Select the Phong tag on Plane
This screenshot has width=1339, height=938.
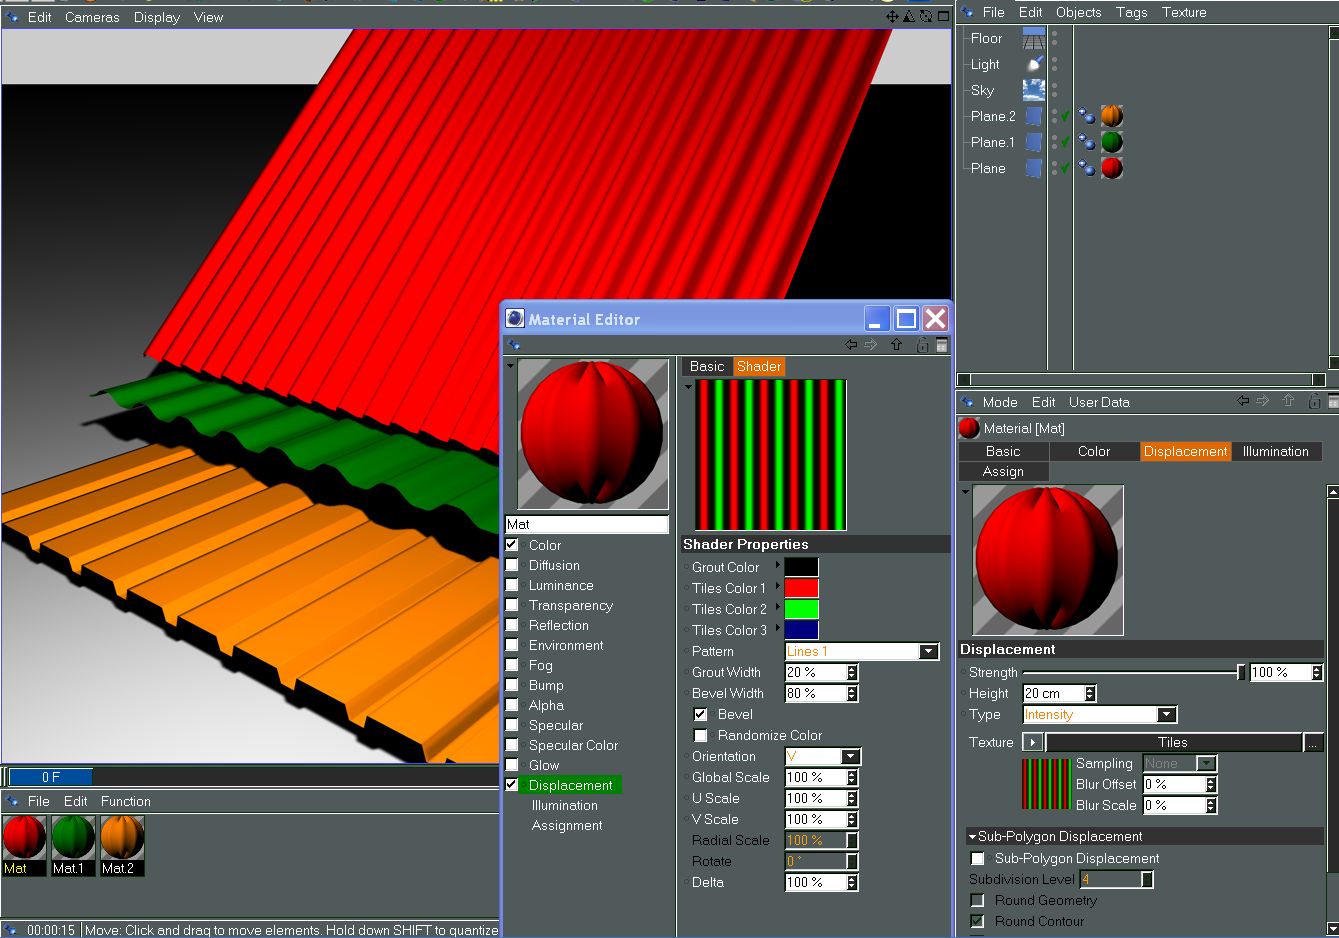coord(1087,168)
